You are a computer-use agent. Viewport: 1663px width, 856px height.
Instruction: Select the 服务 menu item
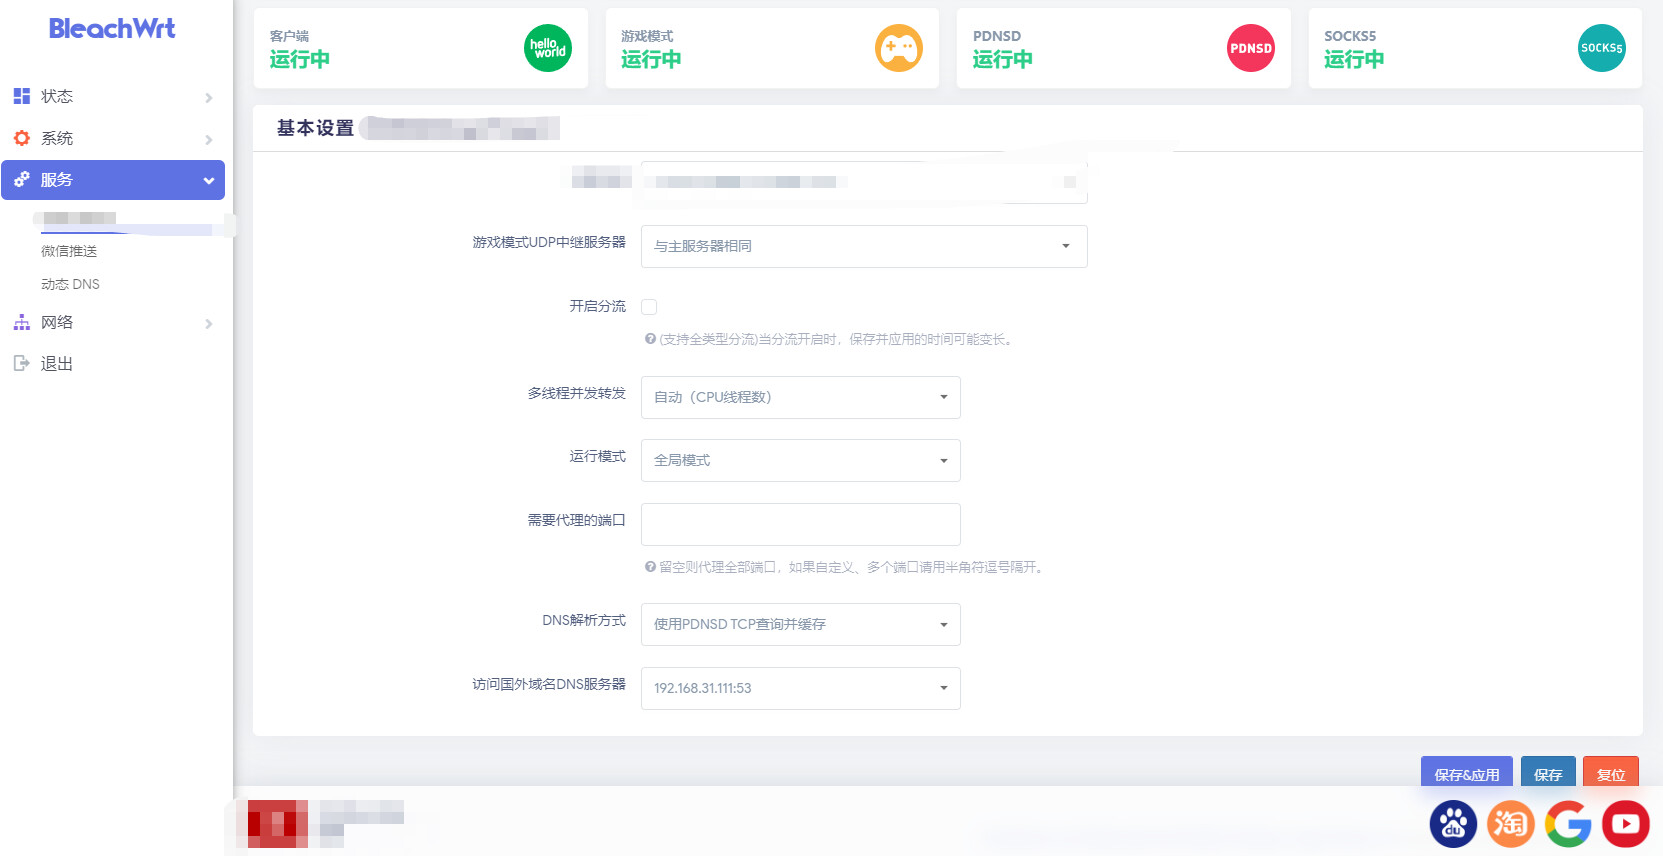click(x=113, y=180)
